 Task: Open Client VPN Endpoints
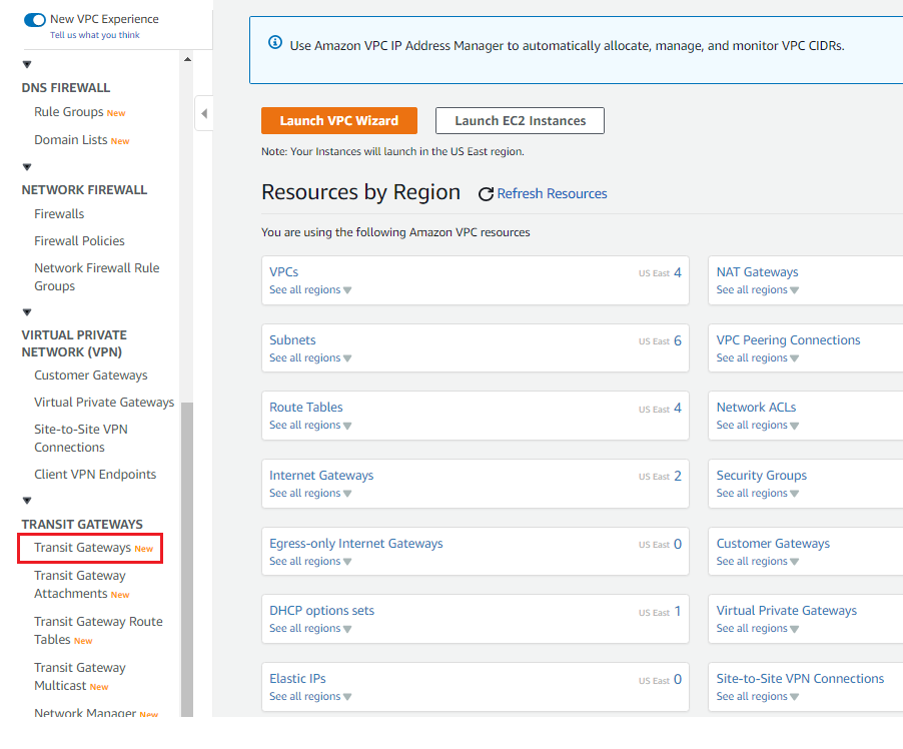[x=95, y=474]
